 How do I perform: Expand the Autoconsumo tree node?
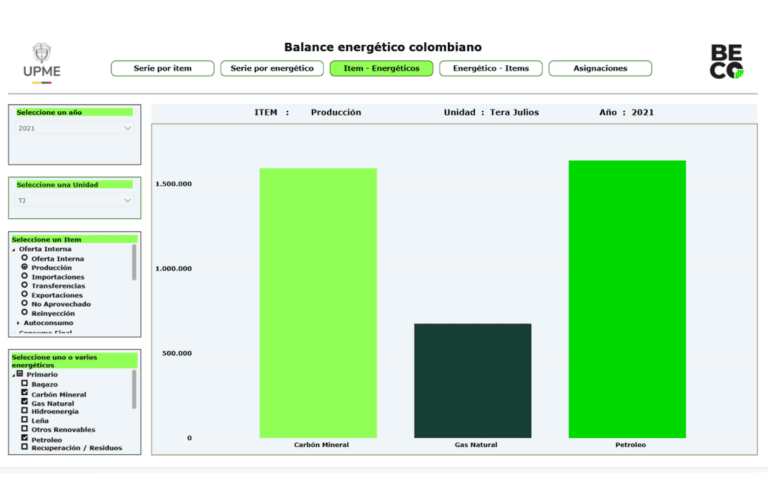pos(18,323)
